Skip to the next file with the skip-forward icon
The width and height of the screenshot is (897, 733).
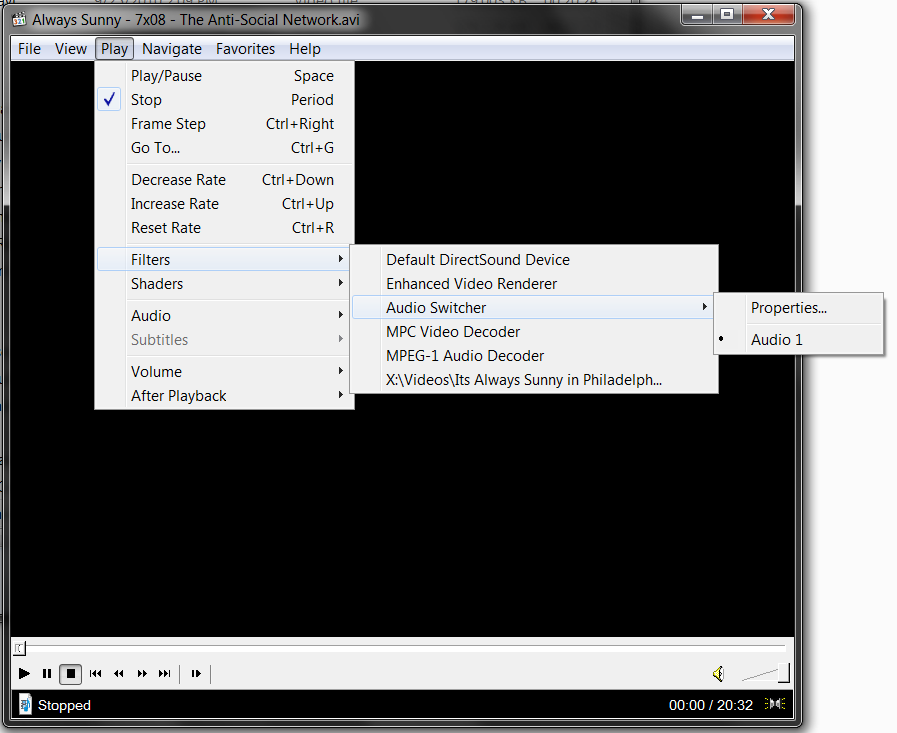165,674
